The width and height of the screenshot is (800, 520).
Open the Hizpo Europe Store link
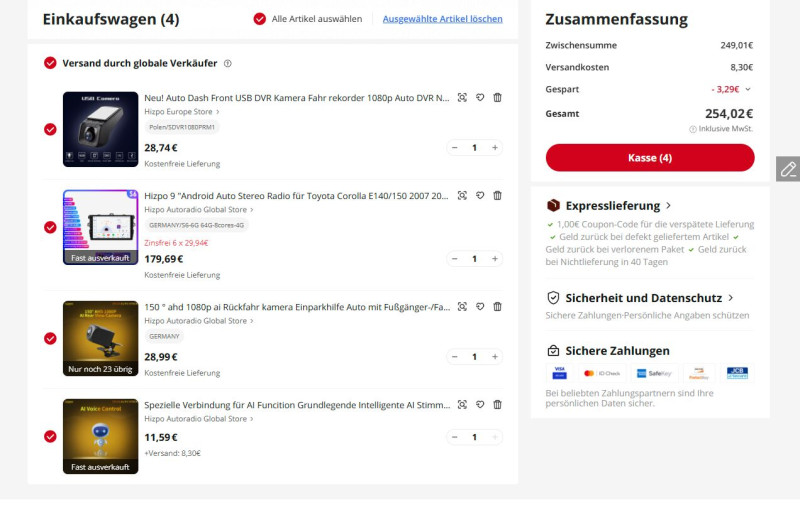[180, 112]
